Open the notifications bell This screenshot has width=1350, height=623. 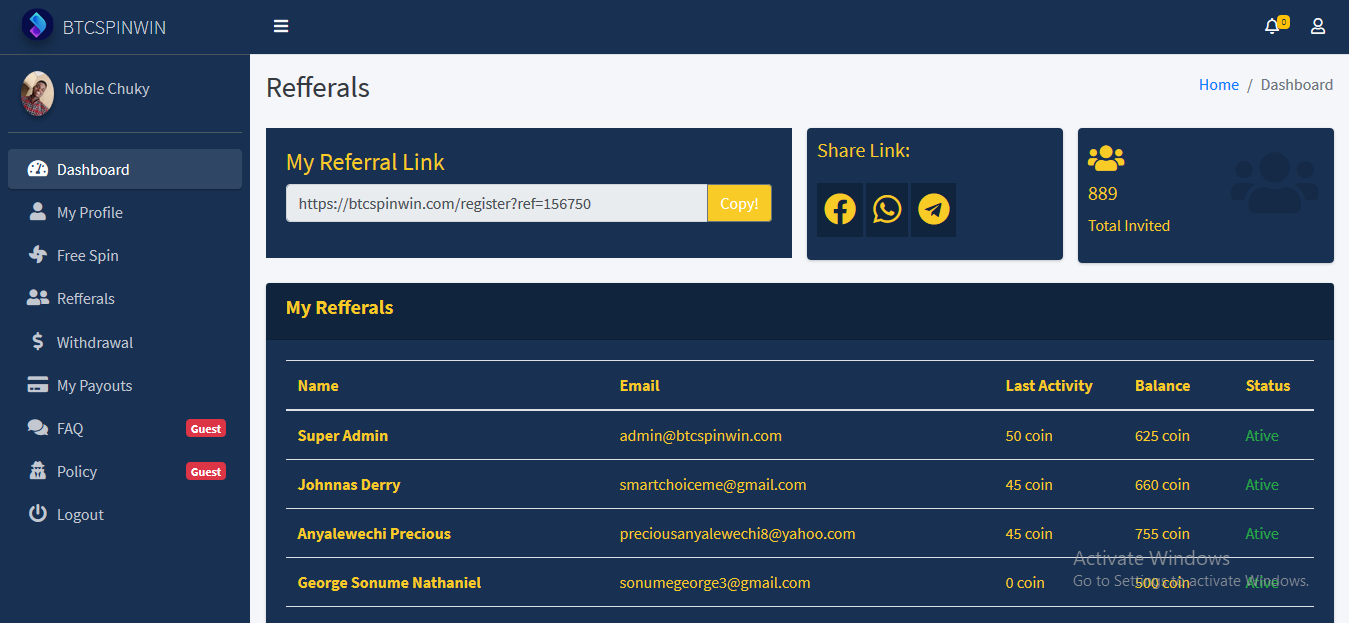(x=1272, y=26)
